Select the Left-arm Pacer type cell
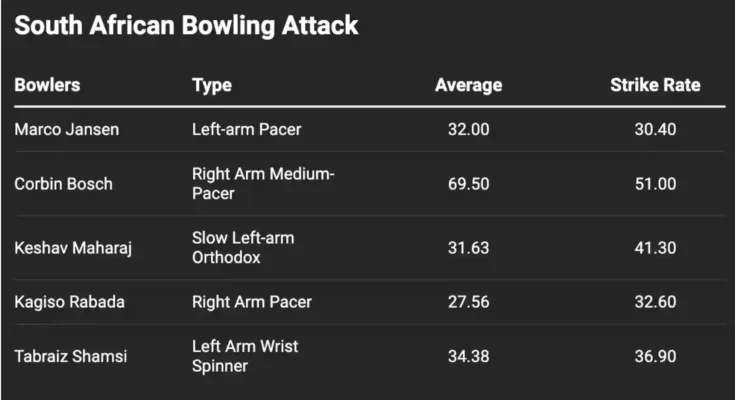 coord(247,129)
